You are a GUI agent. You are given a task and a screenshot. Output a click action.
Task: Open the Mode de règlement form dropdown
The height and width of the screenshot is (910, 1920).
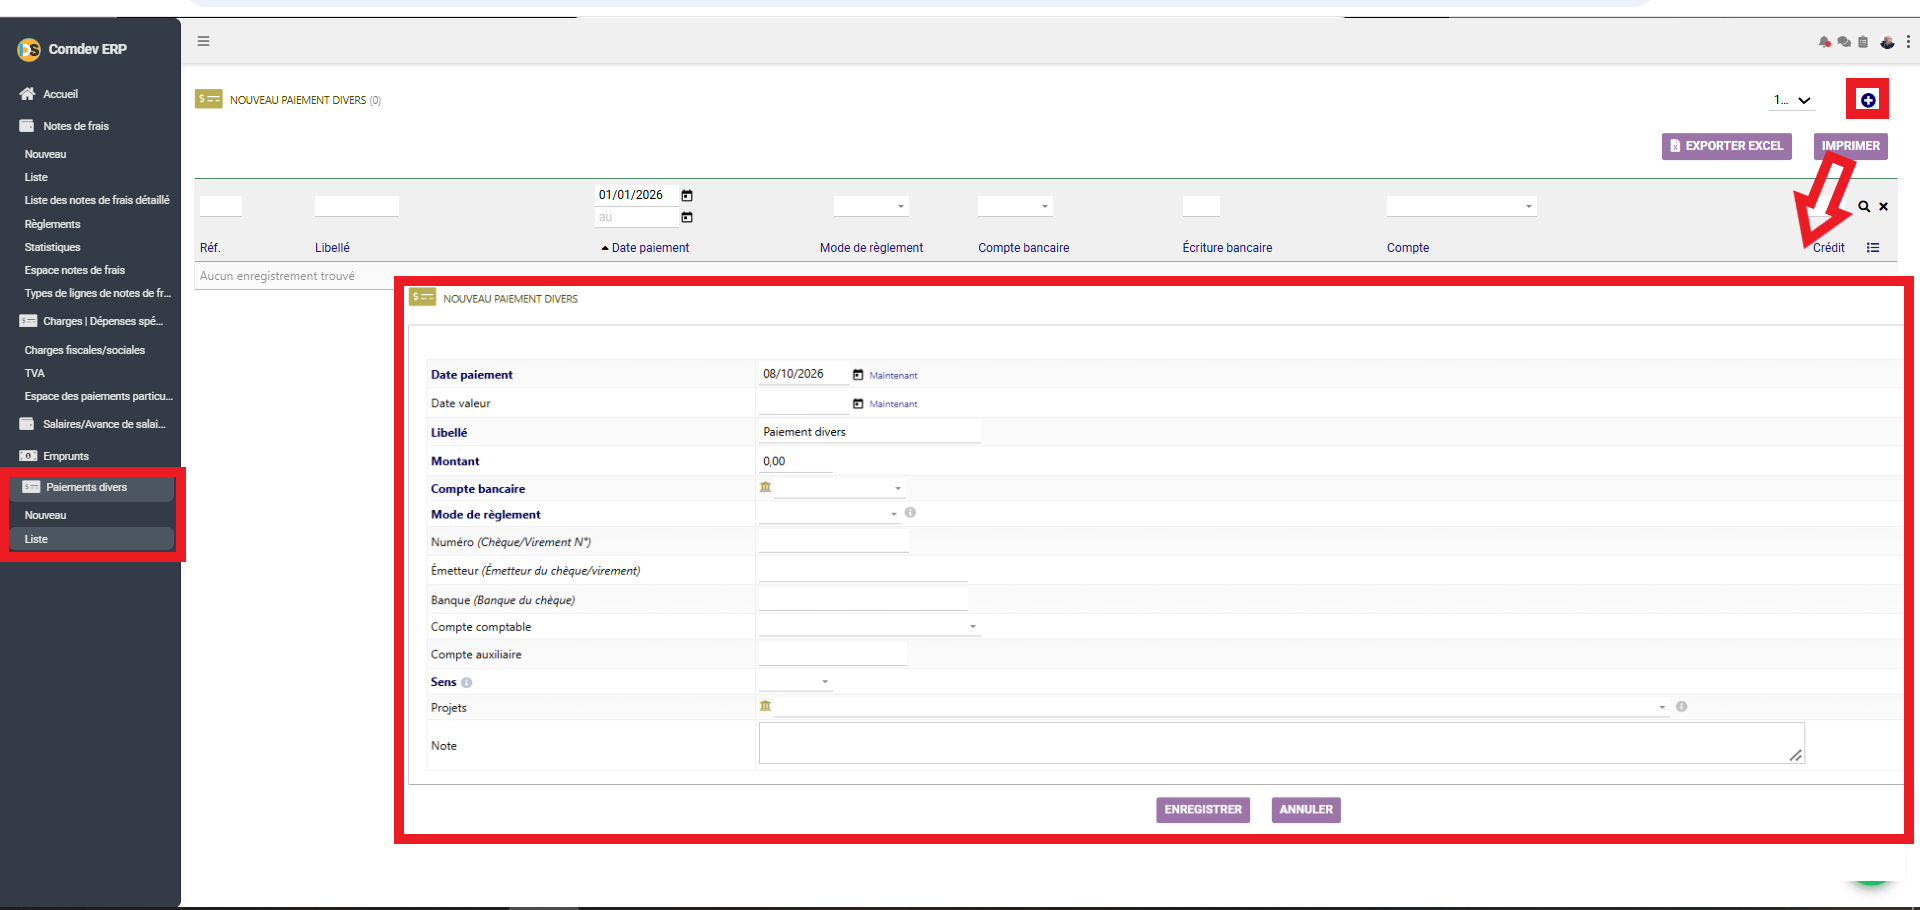[x=828, y=513]
